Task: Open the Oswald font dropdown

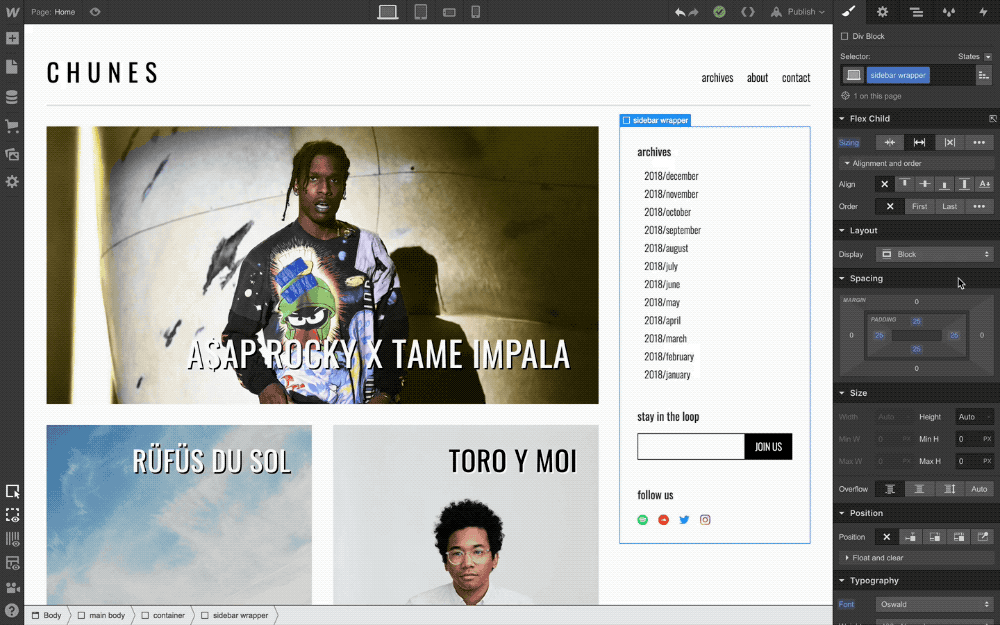Action: [x=934, y=604]
